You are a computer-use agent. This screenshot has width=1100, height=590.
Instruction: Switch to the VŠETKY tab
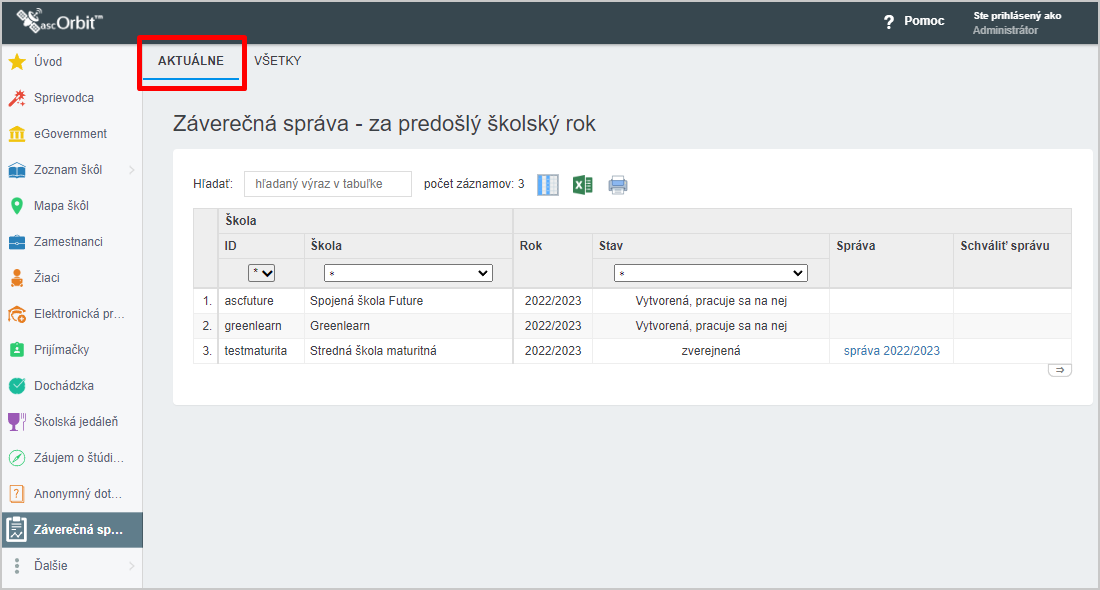(277, 61)
